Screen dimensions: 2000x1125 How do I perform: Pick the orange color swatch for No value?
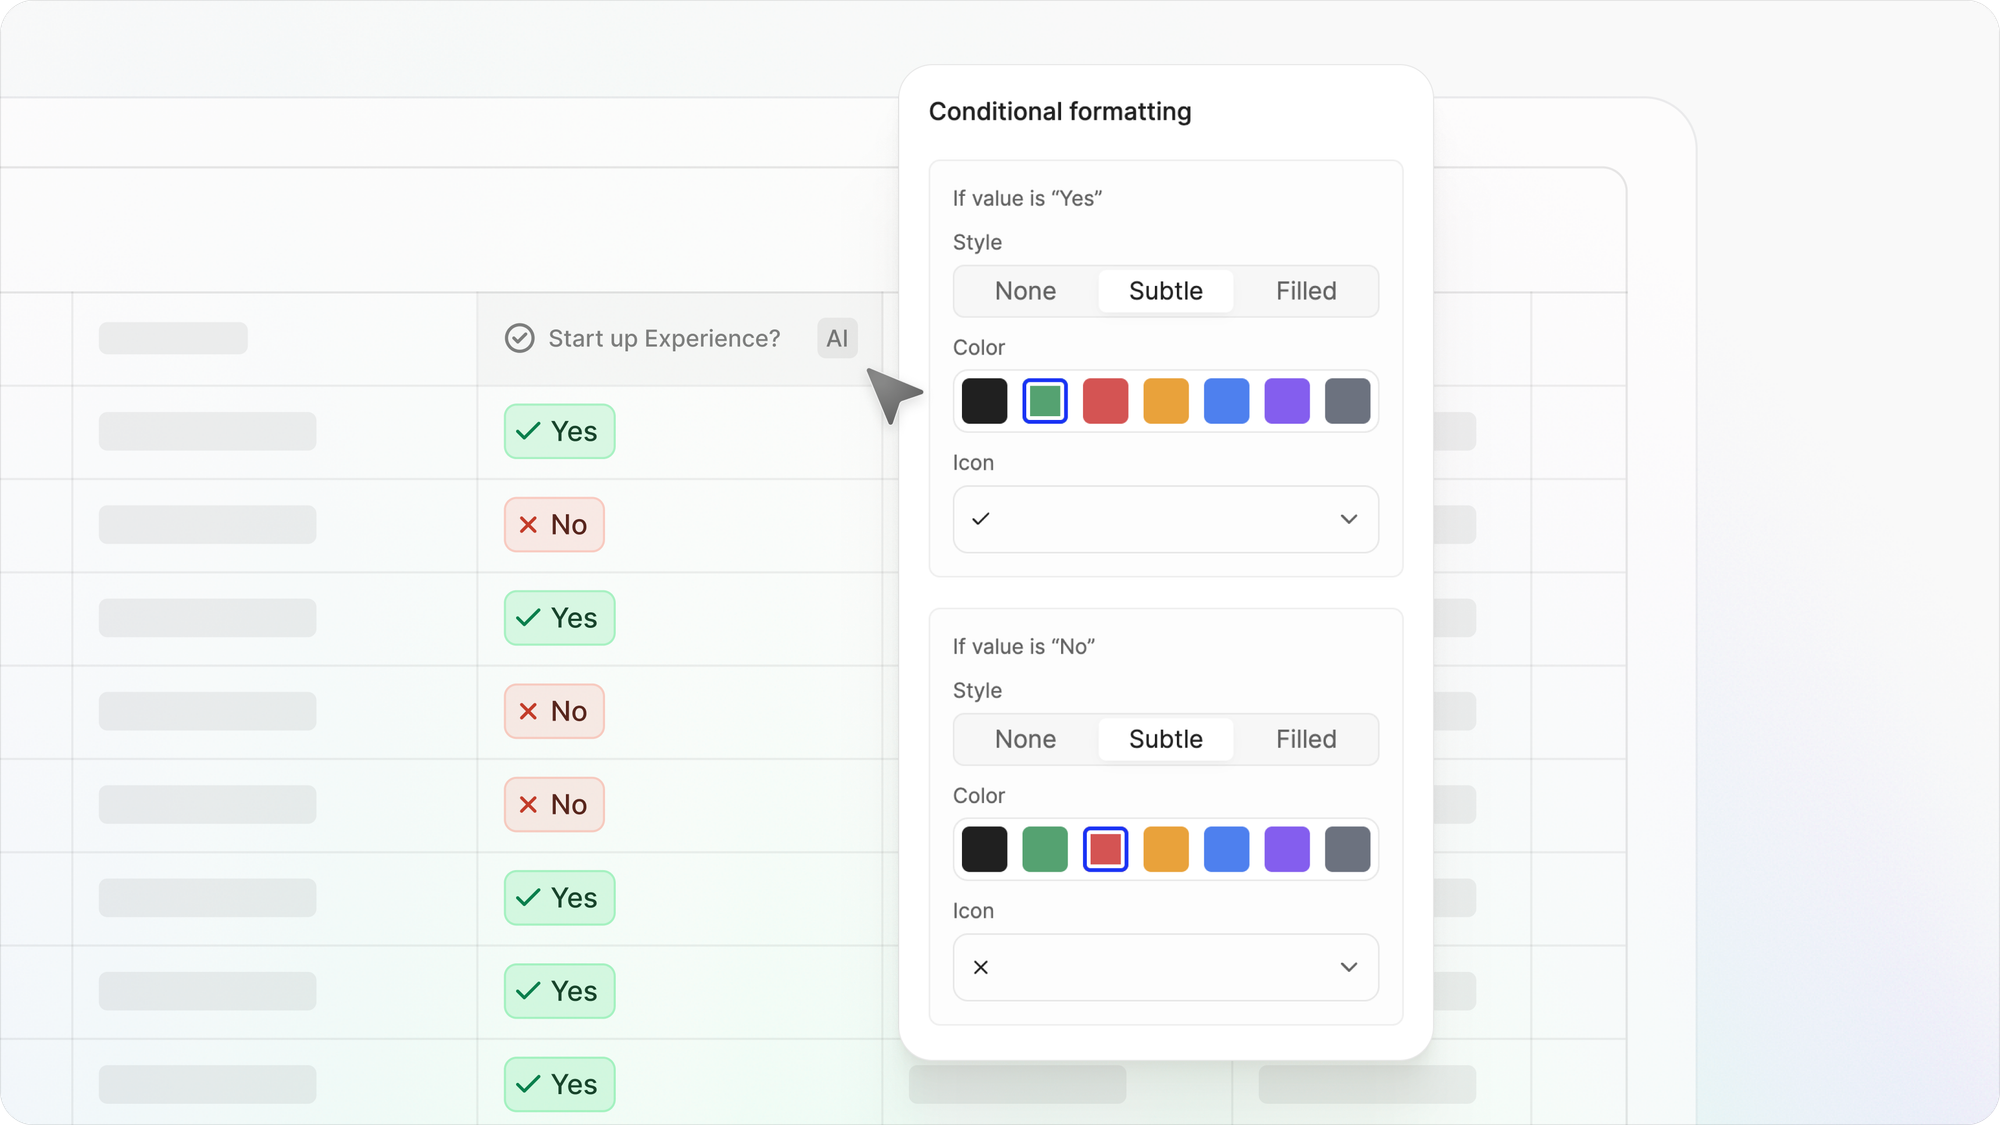tap(1165, 849)
